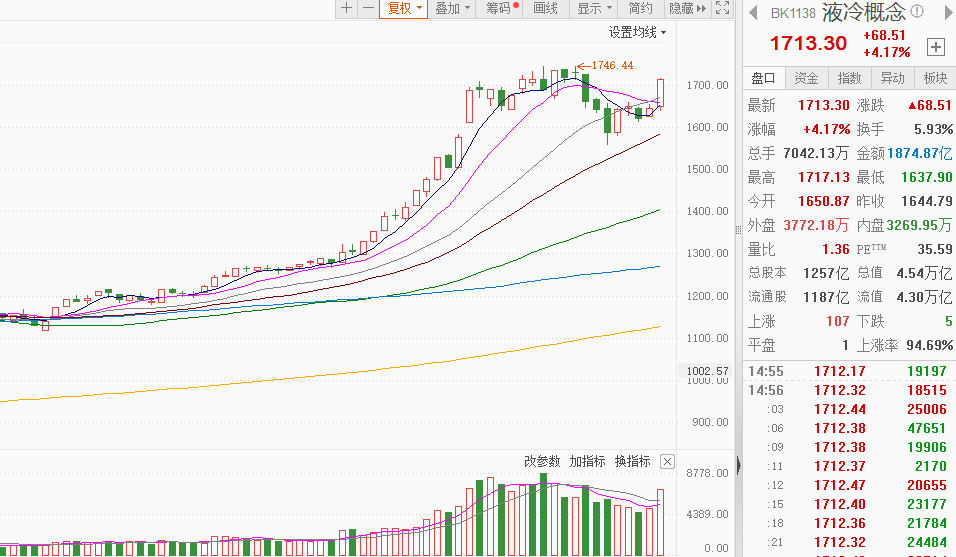The height and width of the screenshot is (557, 956).
Task: Activate the 画线 drawing tool
Action: point(545,8)
